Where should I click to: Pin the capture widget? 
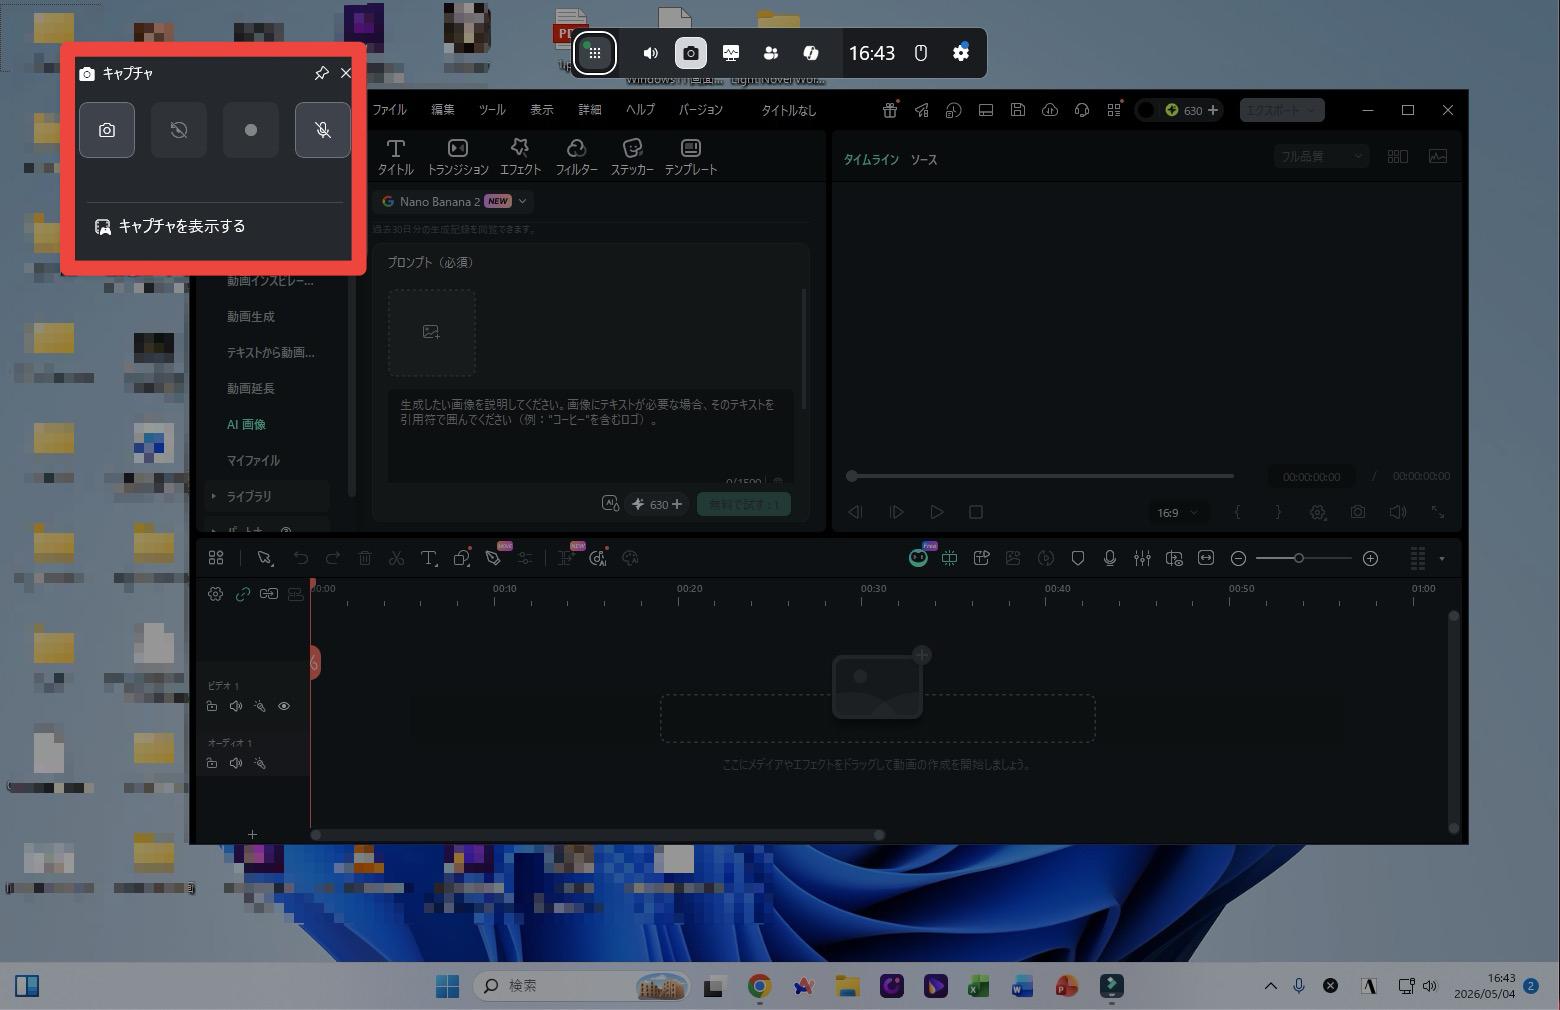coord(321,73)
